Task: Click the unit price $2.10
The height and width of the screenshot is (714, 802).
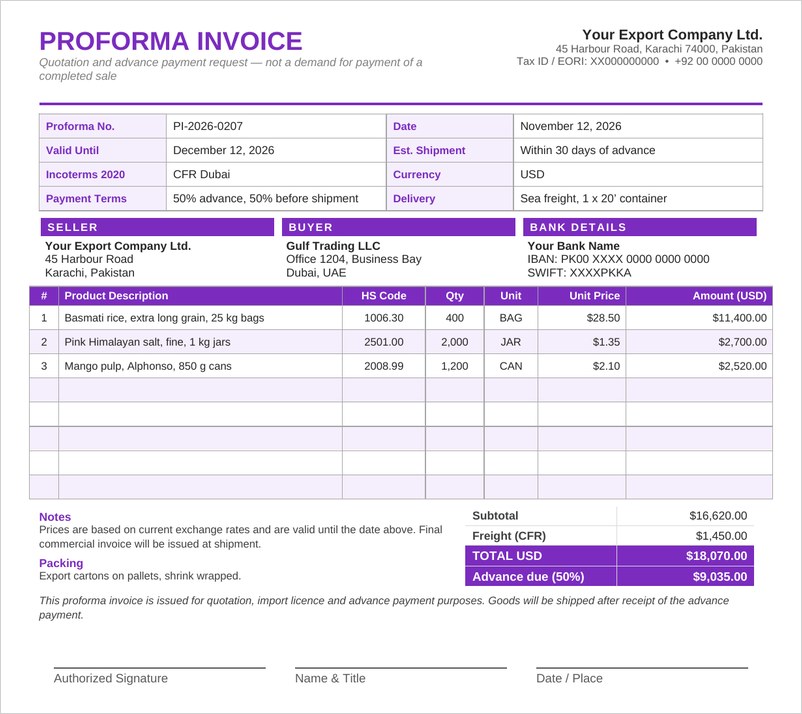Action: (x=606, y=366)
